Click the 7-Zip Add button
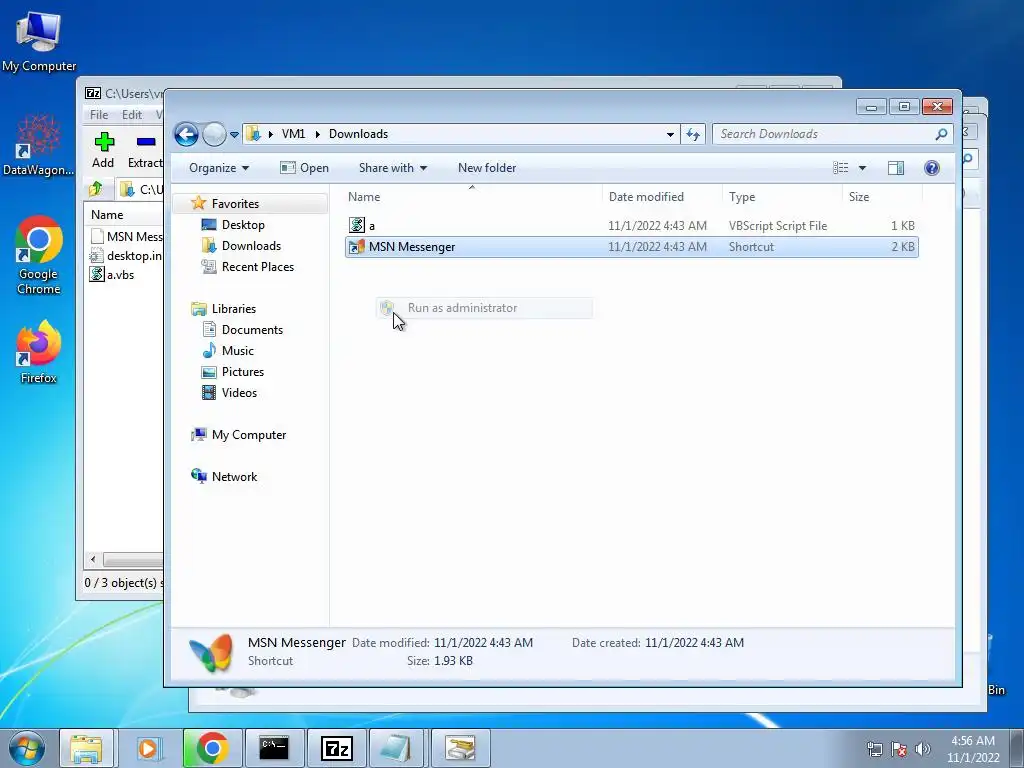The height and width of the screenshot is (768, 1024). point(103,150)
